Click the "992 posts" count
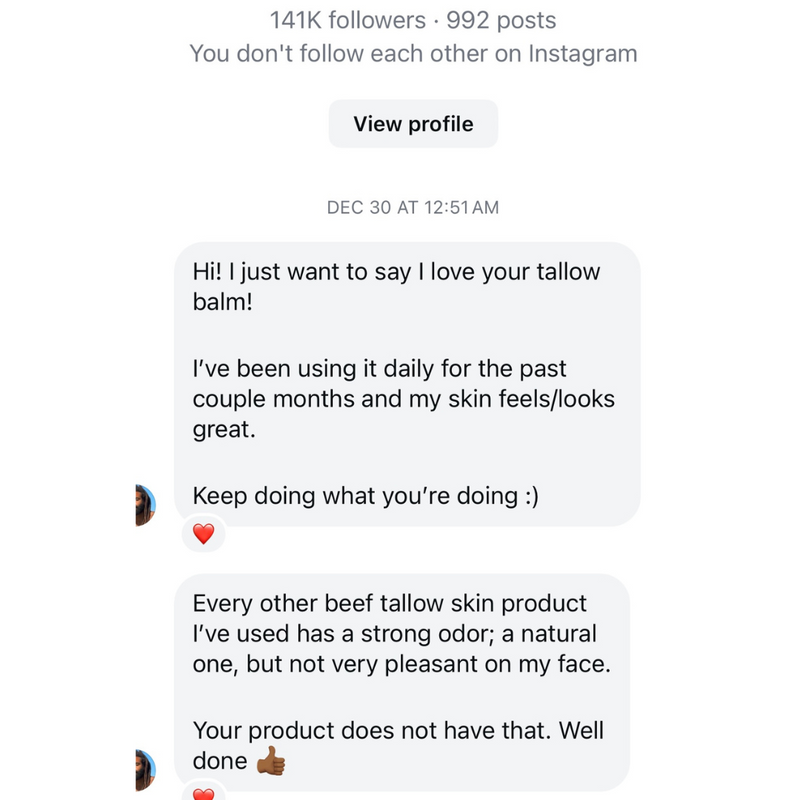Image resolution: width=800 pixels, height=800 pixels. coord(501,20)
